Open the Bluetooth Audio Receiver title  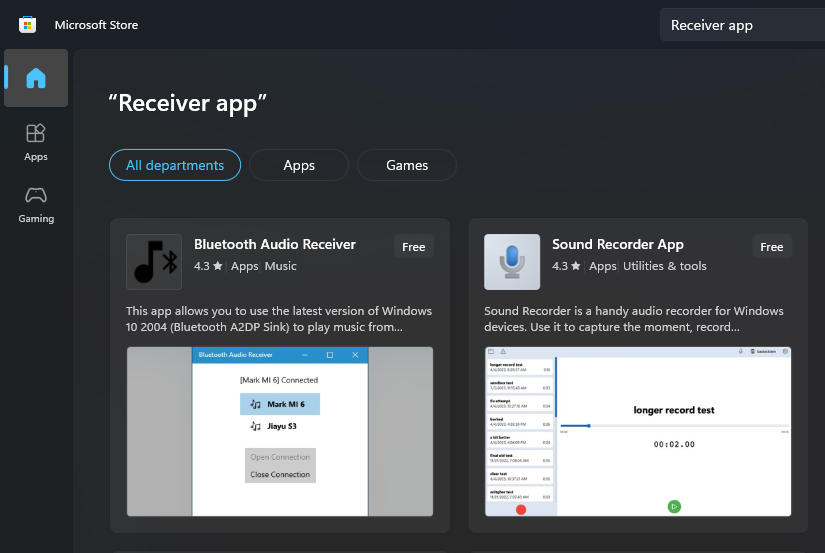pos(275,244)
